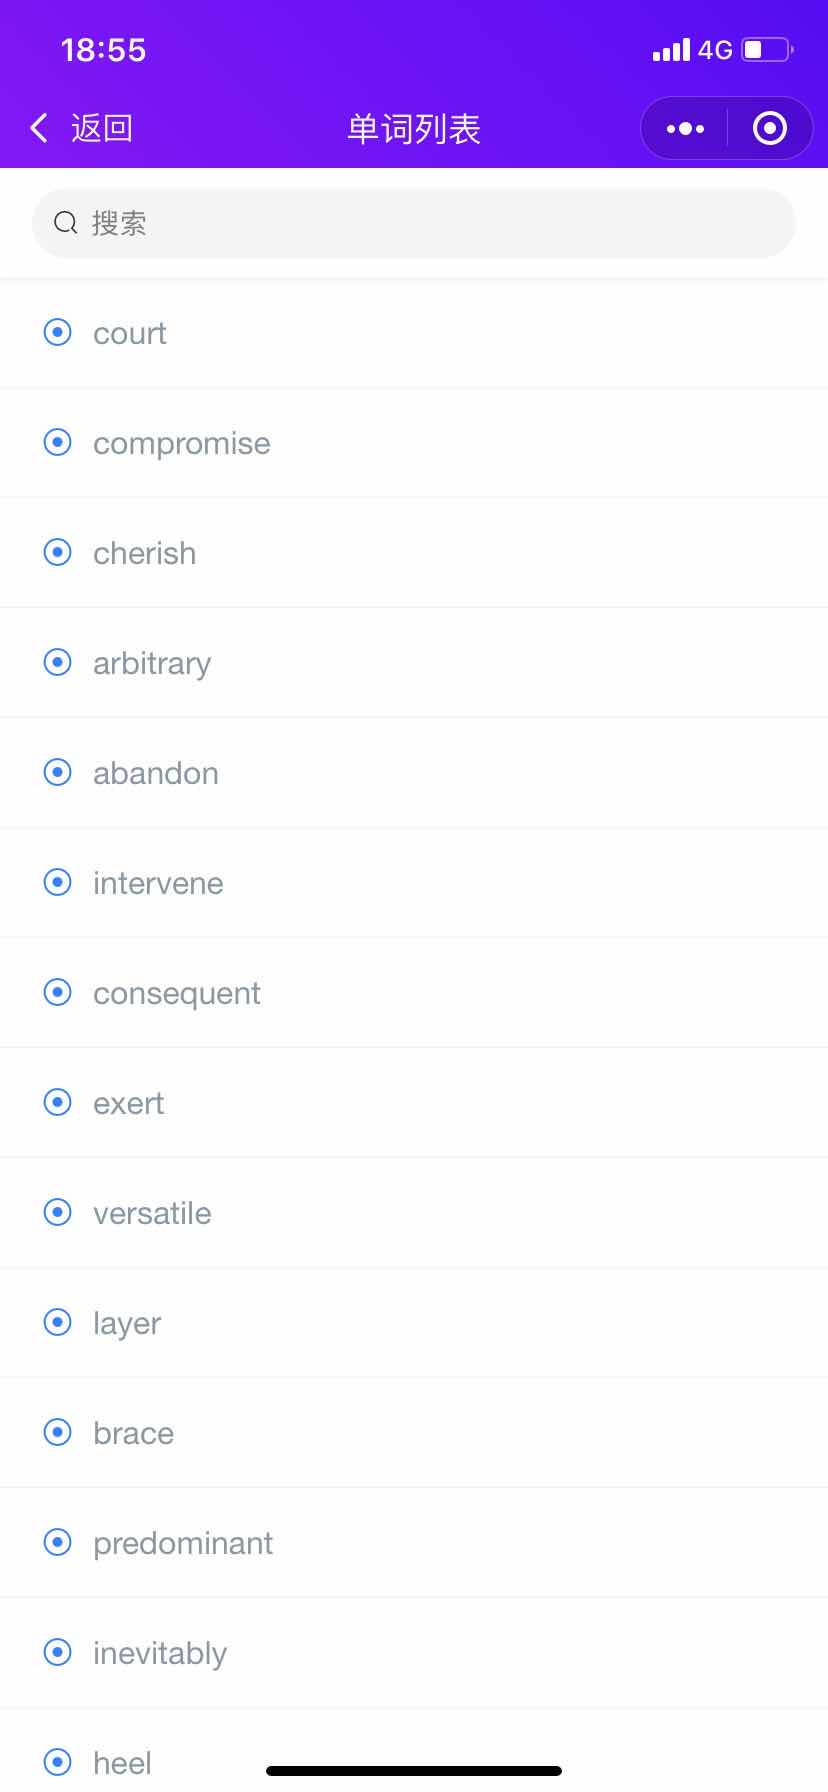Click the search magnifier icon
828x1792 pixels.
coord(66,223)
